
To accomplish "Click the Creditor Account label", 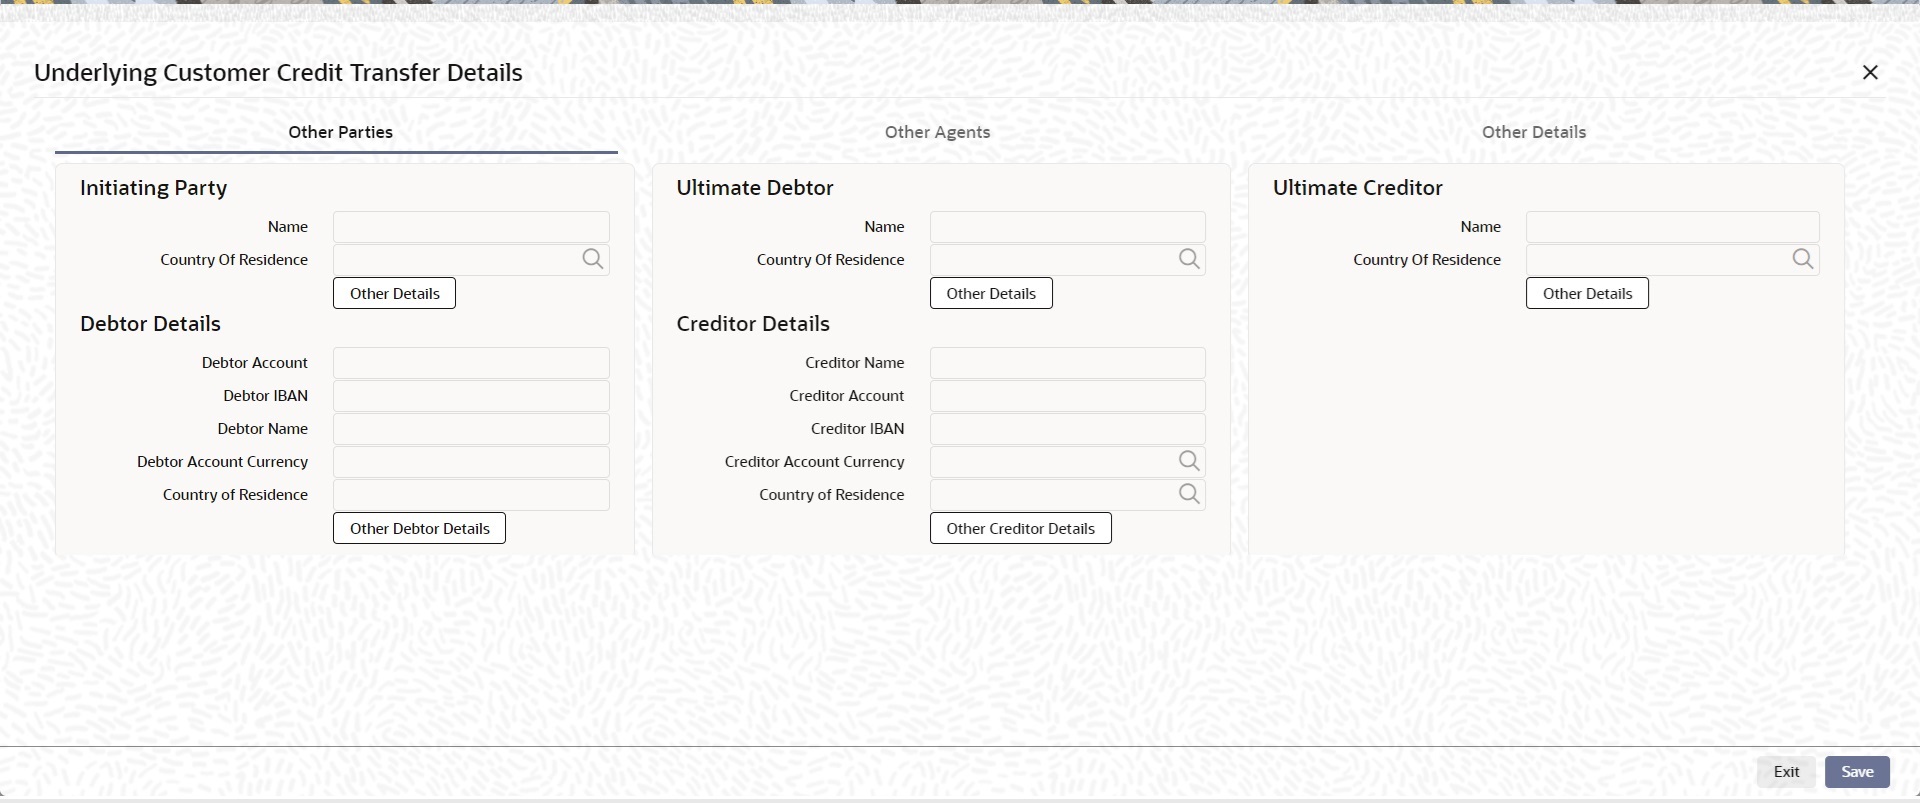I will 846,396.
